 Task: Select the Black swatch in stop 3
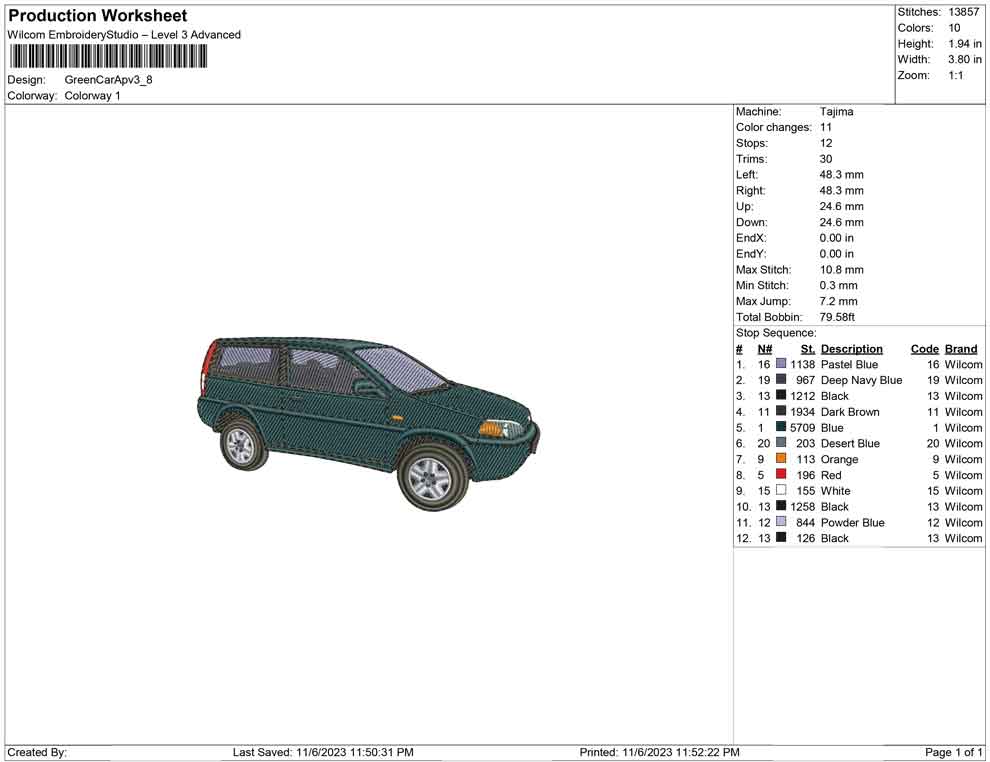click(x=781, y=396)
